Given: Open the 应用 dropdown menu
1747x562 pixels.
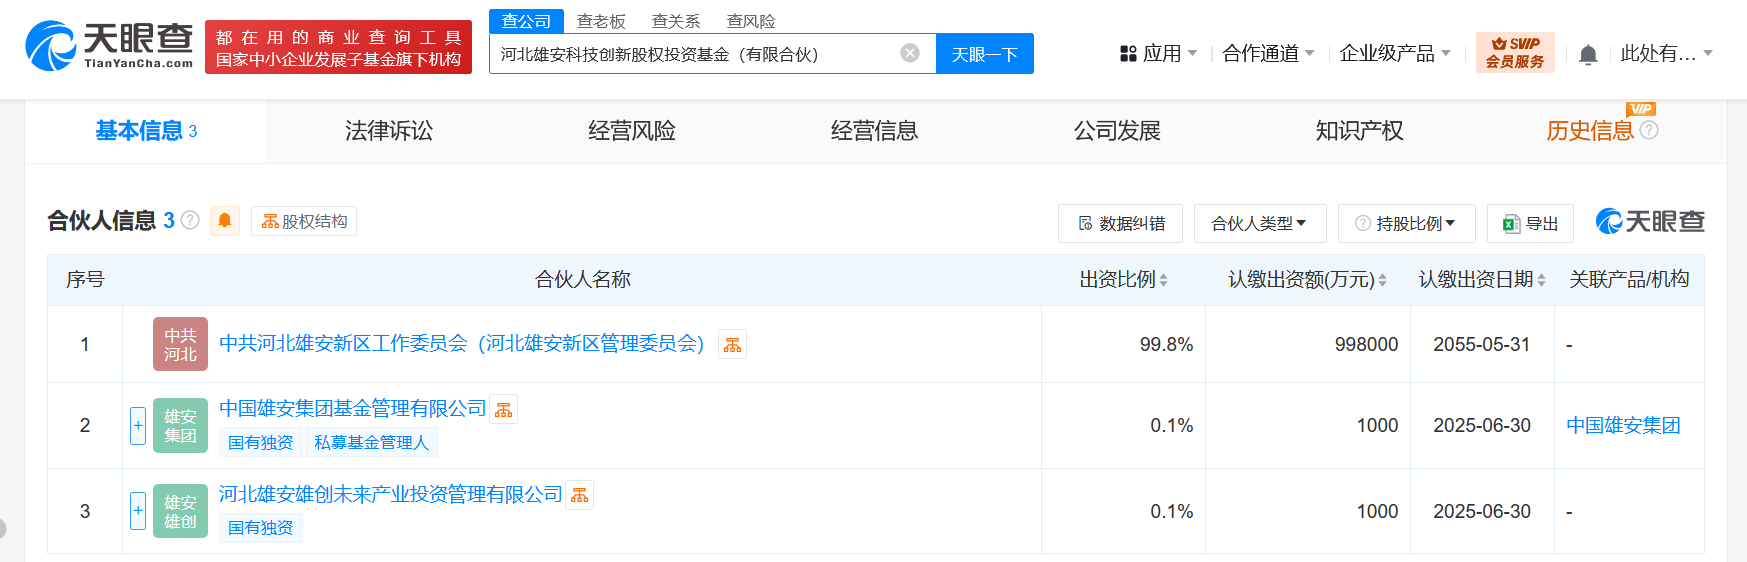Looking at the screenshot, I should pos(1159,54).
